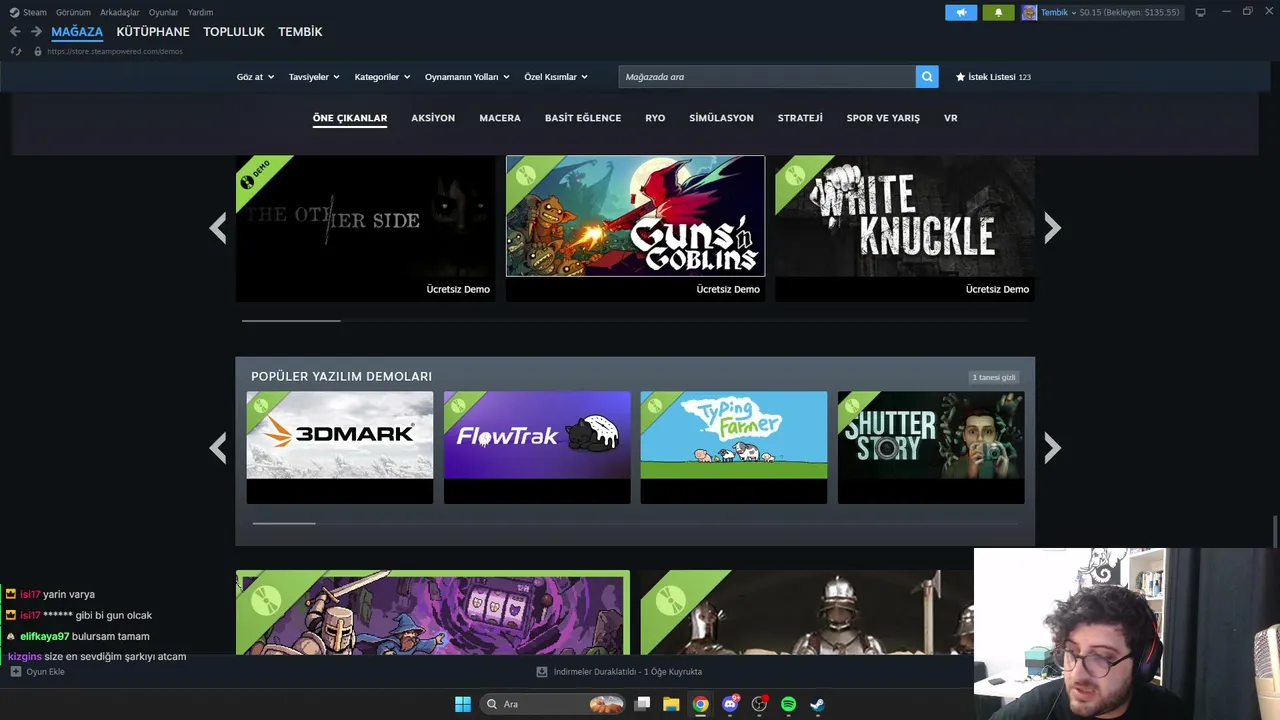Show previous popular software demos

point(218,447)
